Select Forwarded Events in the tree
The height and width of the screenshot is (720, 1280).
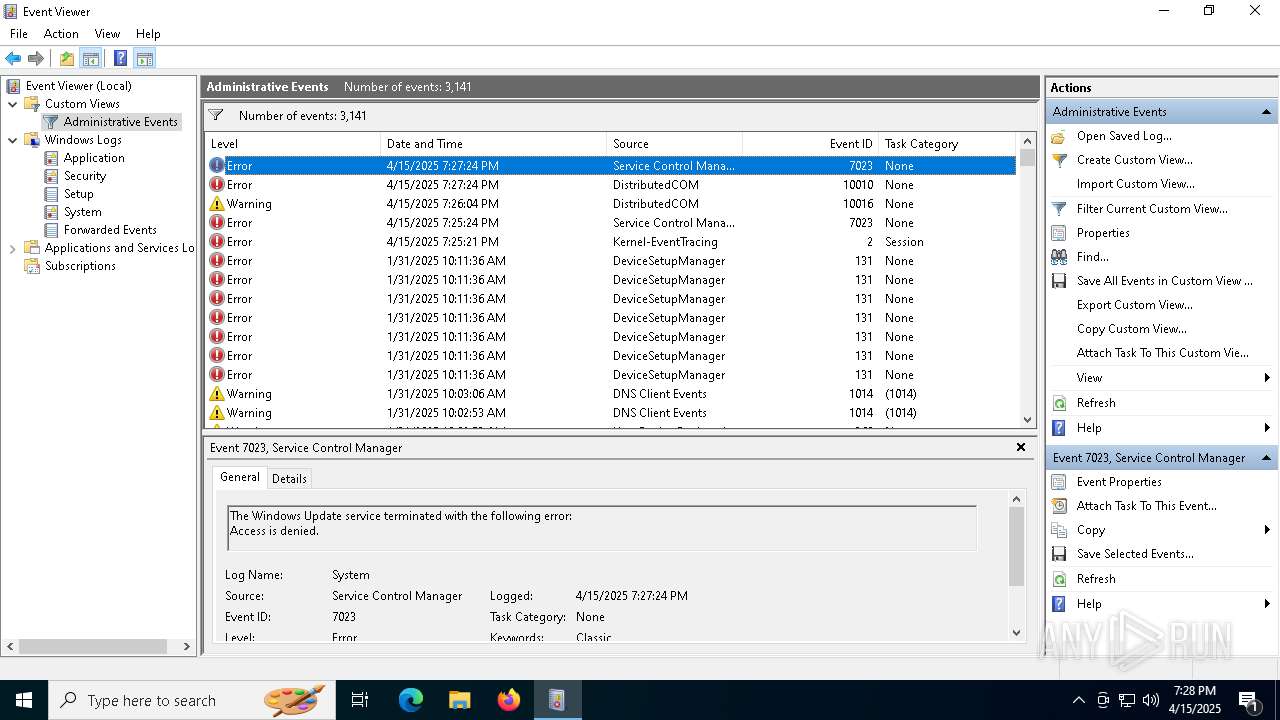110,230
